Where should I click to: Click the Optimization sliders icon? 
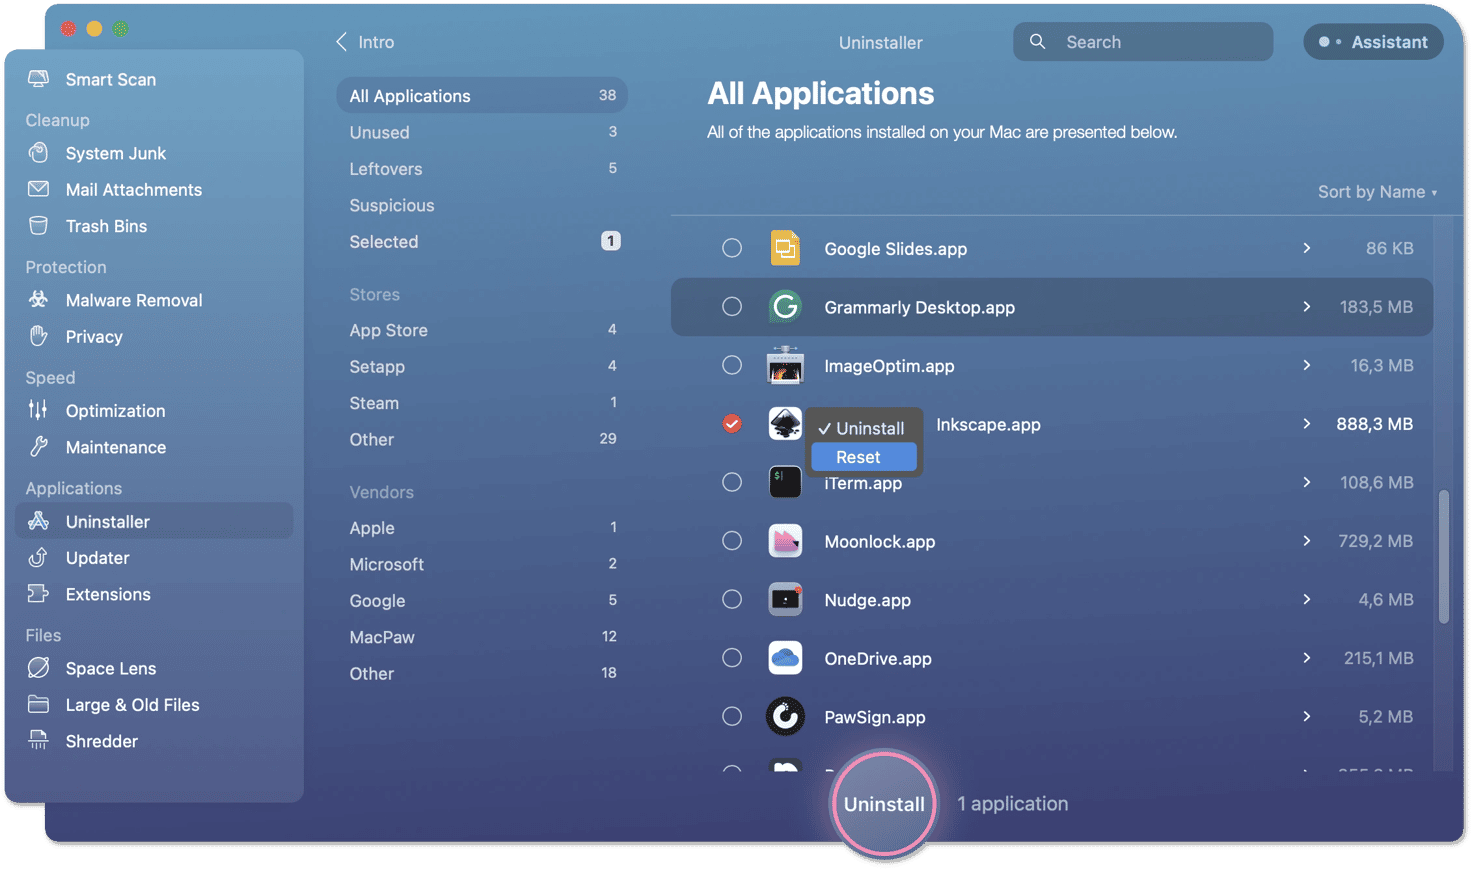click(x=38, y=410)
